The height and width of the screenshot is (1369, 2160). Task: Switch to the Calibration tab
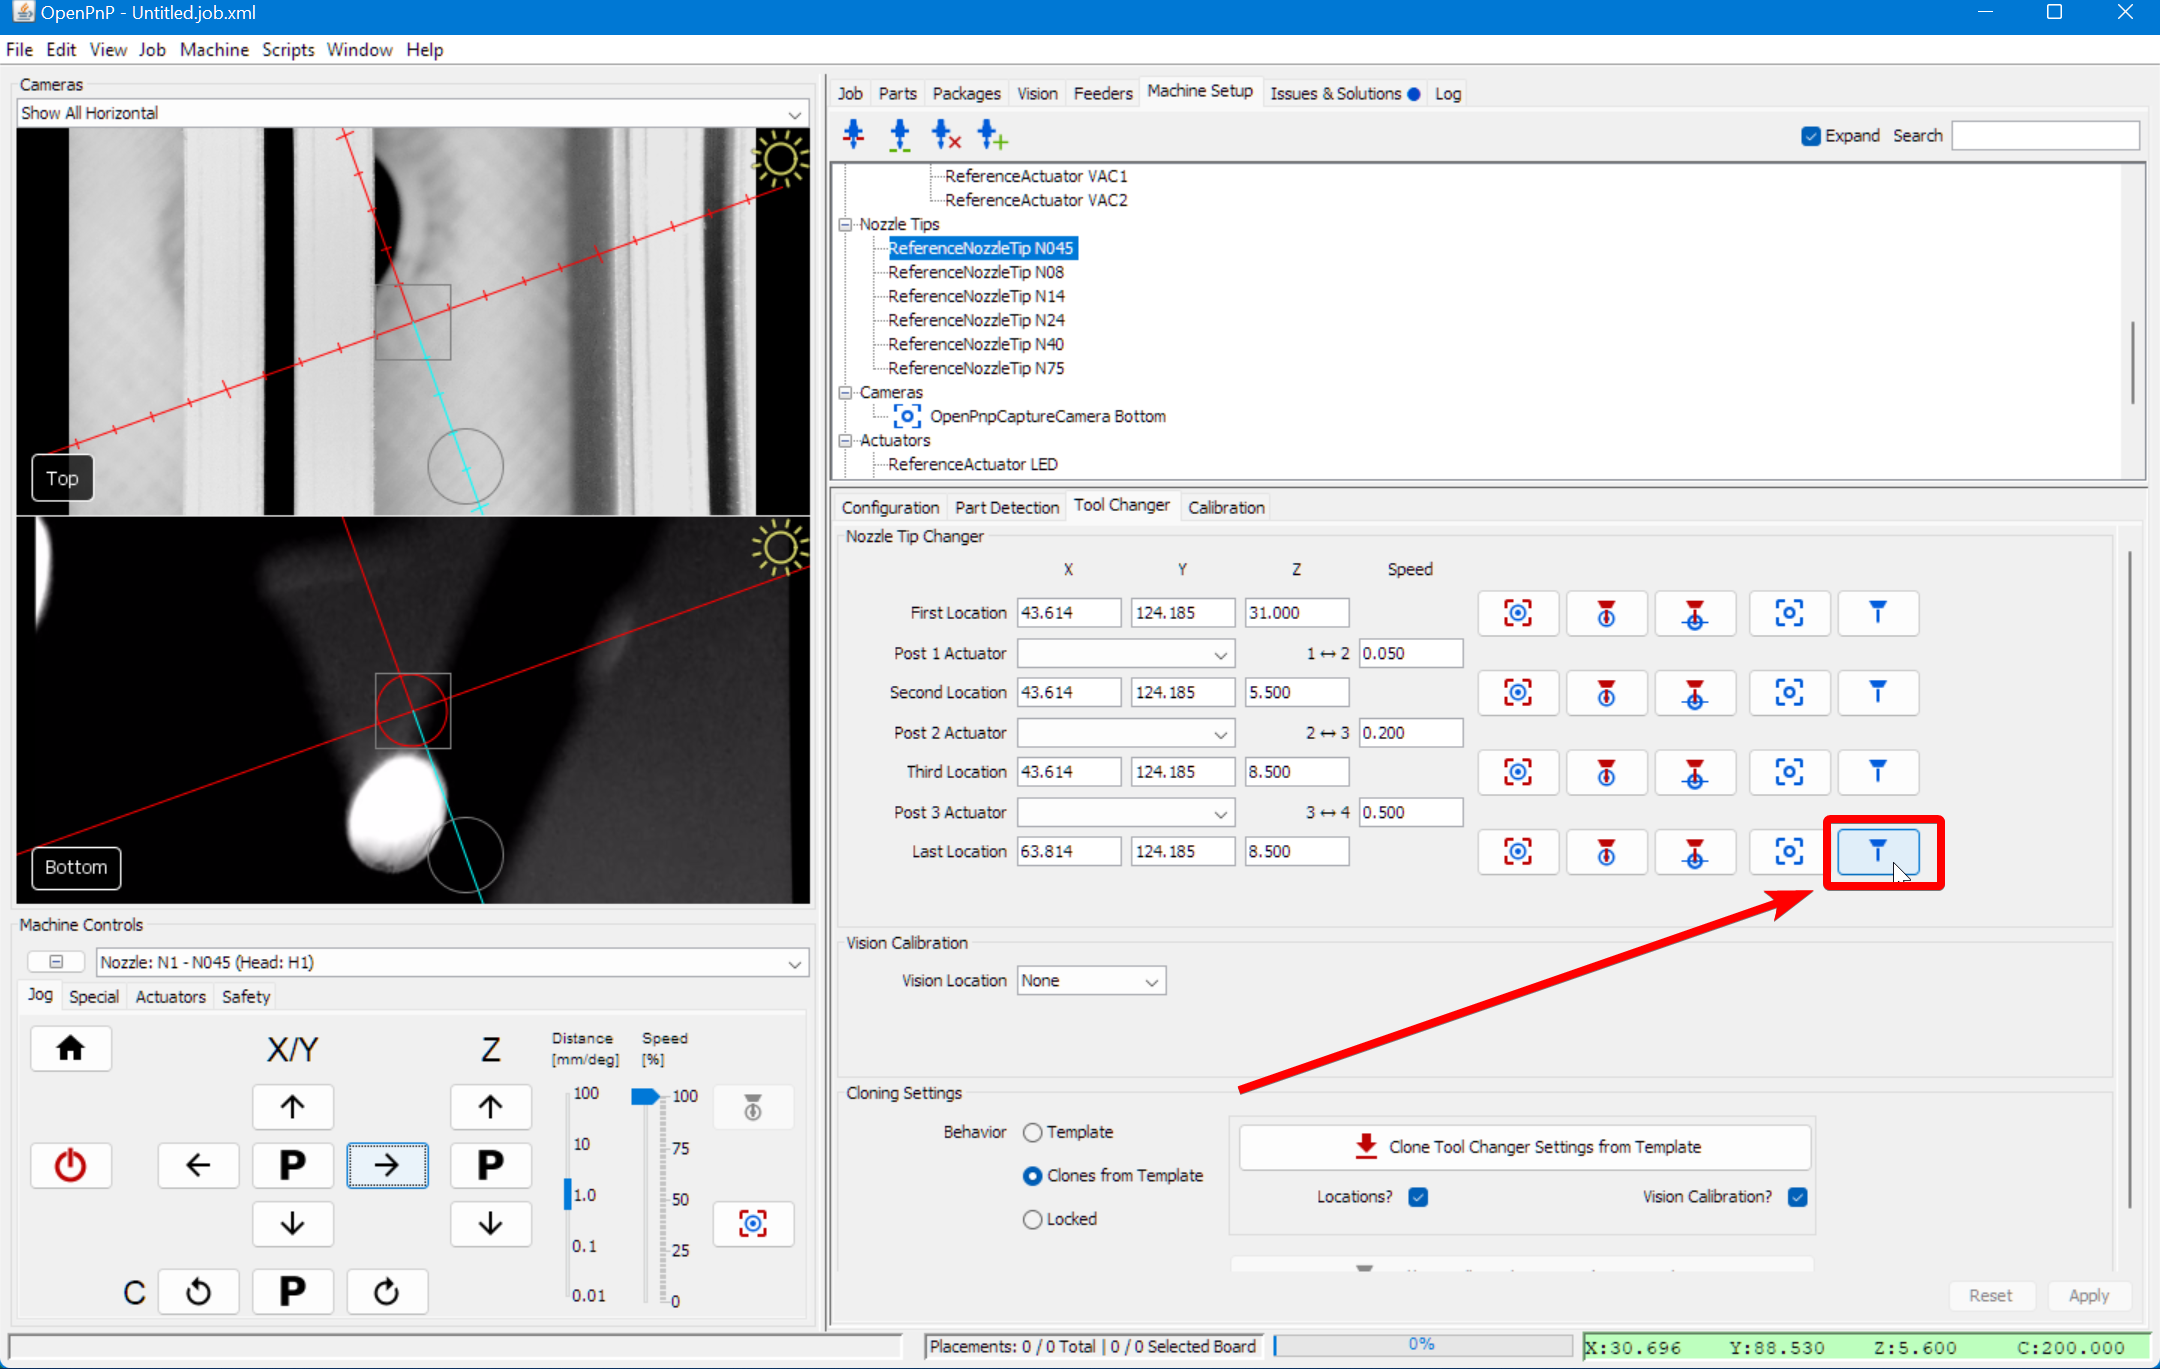(1226, 507)
